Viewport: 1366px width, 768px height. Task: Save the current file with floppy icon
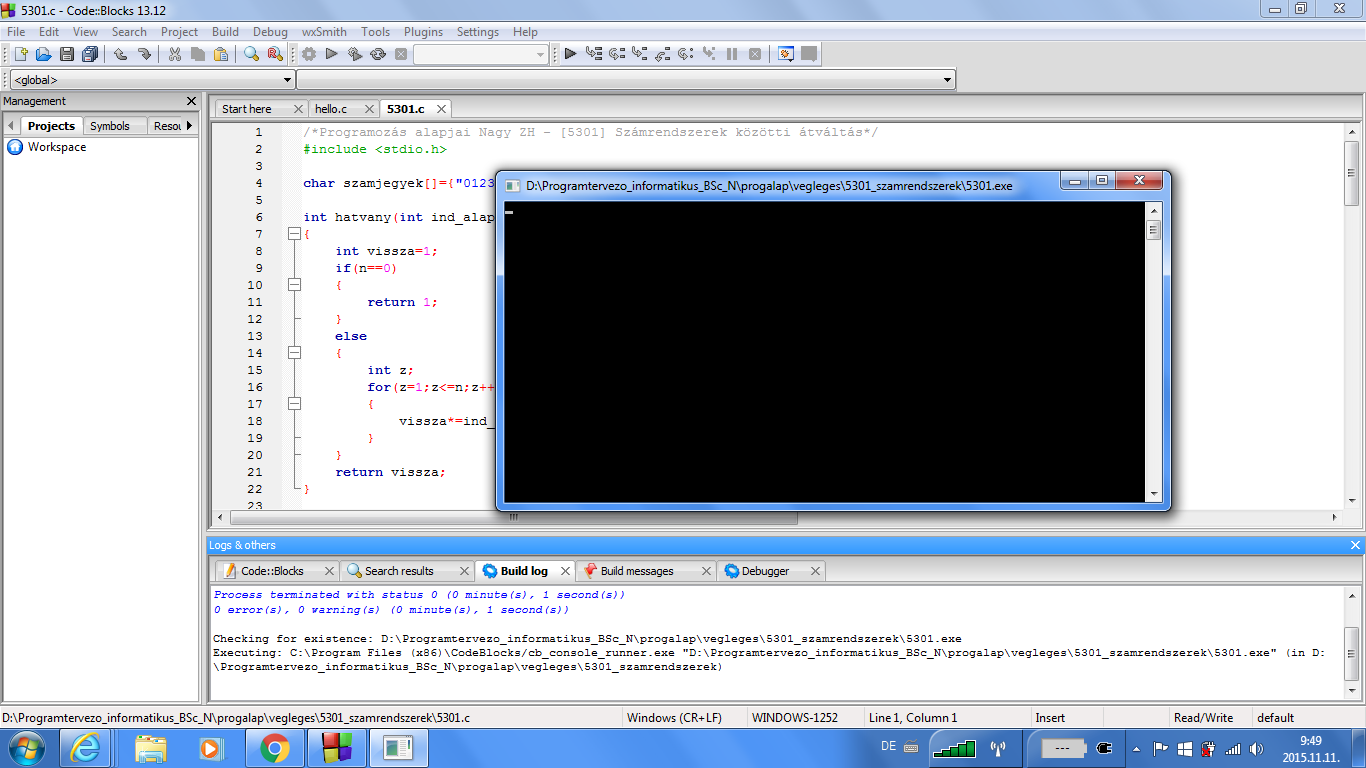pos(67,54)
